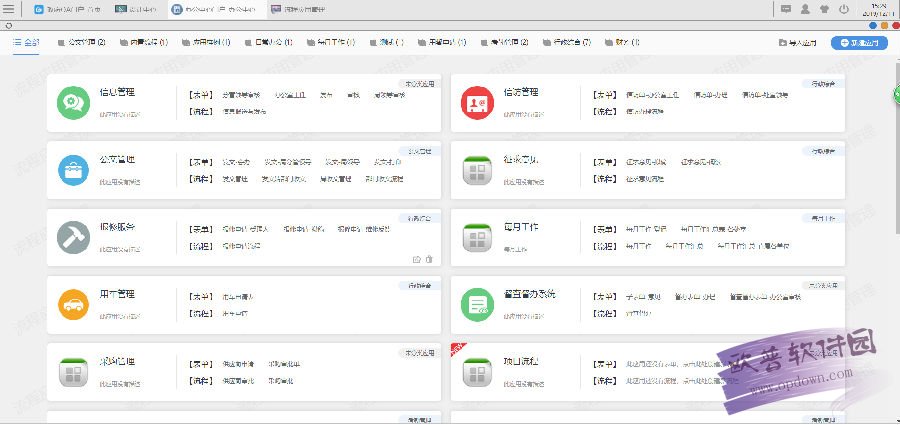Click the 导入应用 button
The image size is (900, 425).
click(x=797, y=42)
